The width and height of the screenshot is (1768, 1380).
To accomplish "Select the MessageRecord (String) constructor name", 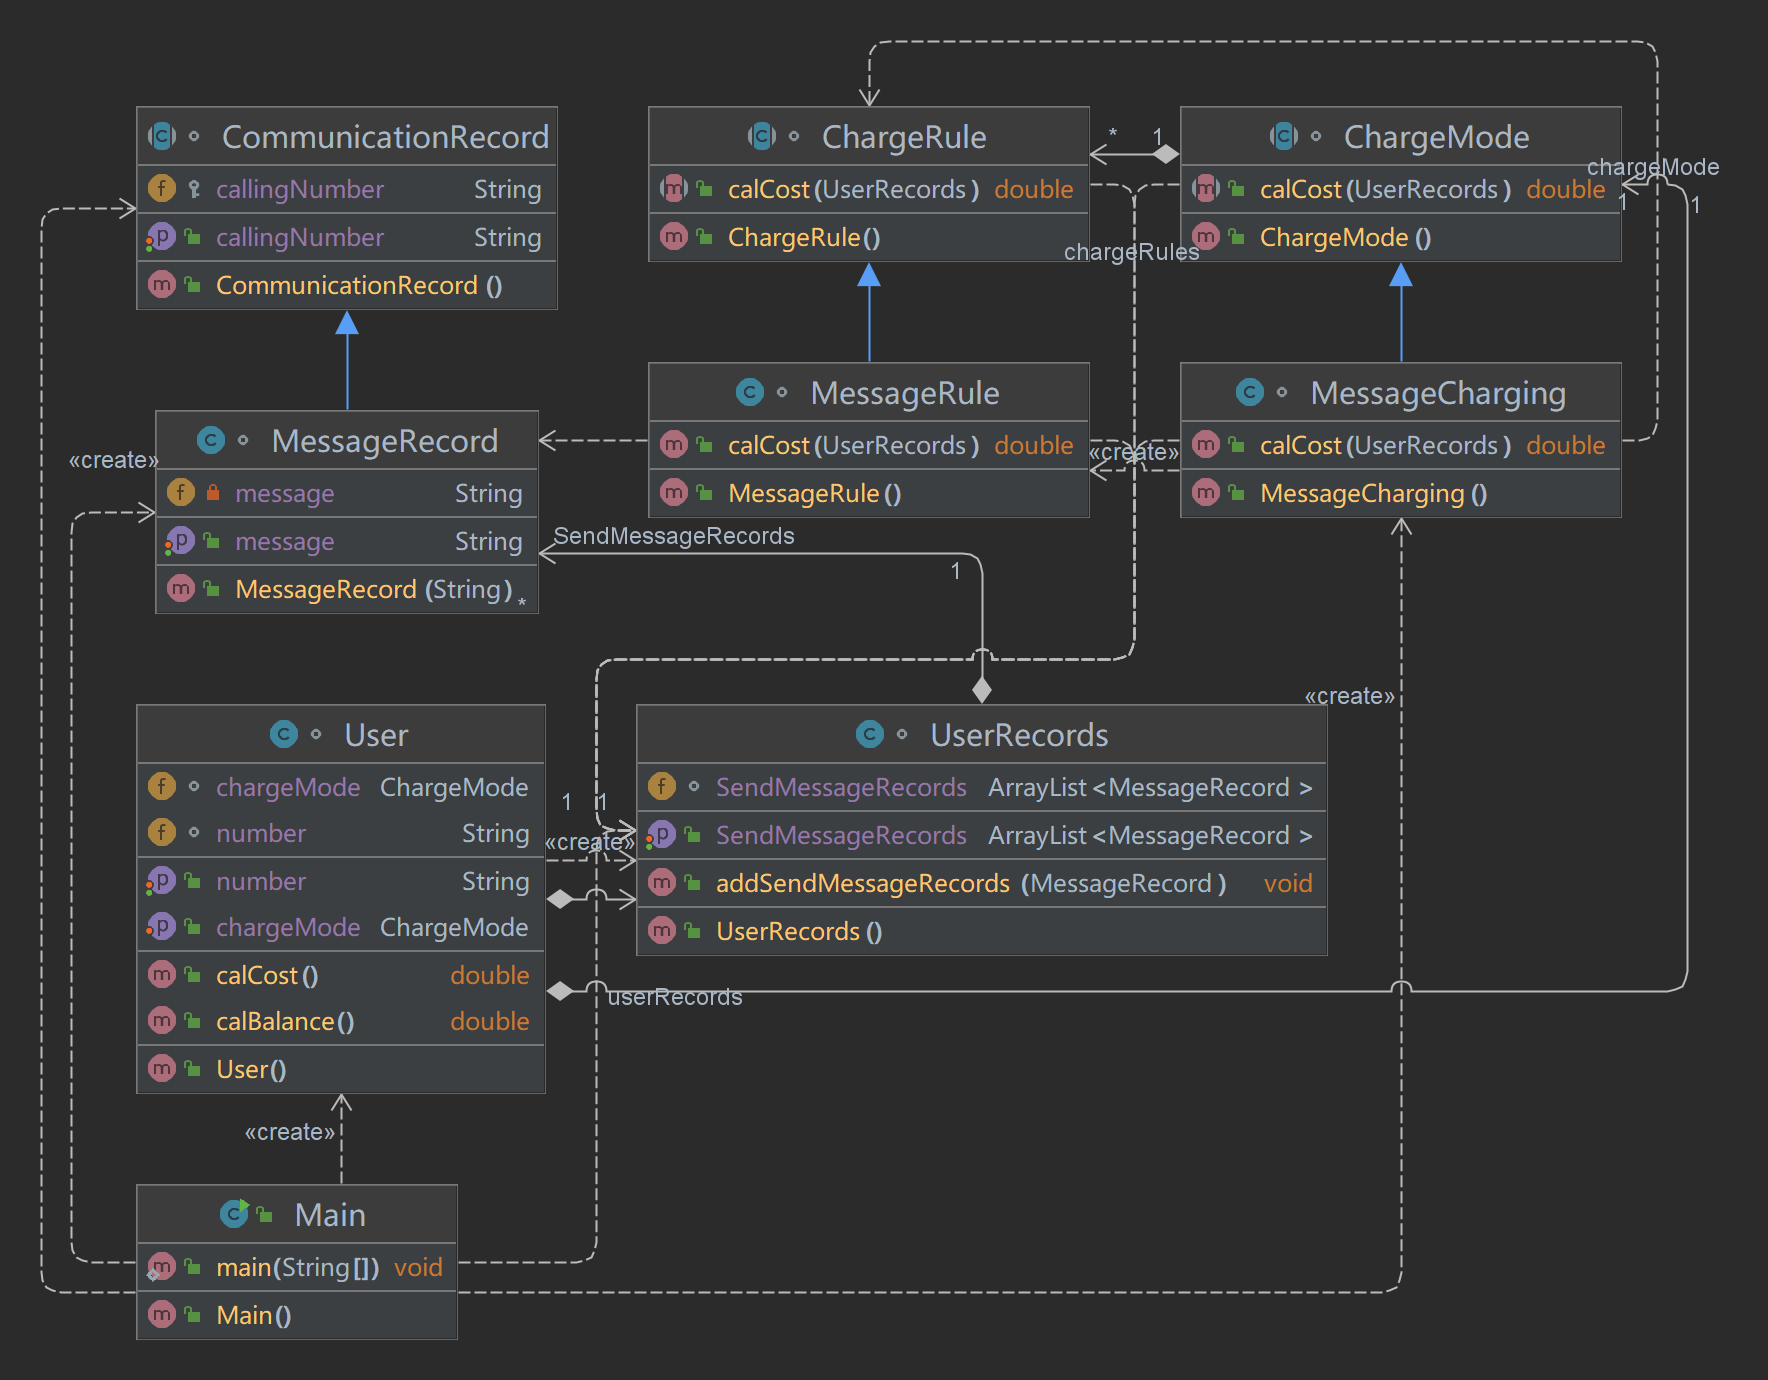I will [374, 589].
